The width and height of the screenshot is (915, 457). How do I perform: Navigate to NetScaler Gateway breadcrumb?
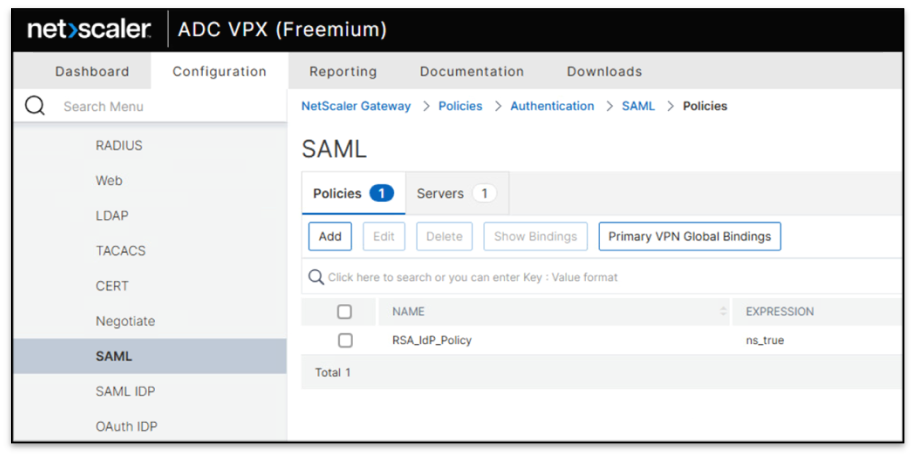coord(356,106)
